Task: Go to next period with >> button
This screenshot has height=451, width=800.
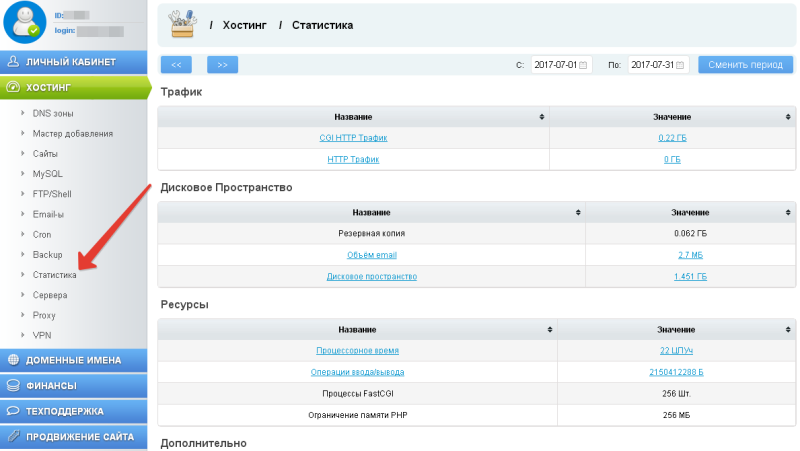Action: click(222, 65)
